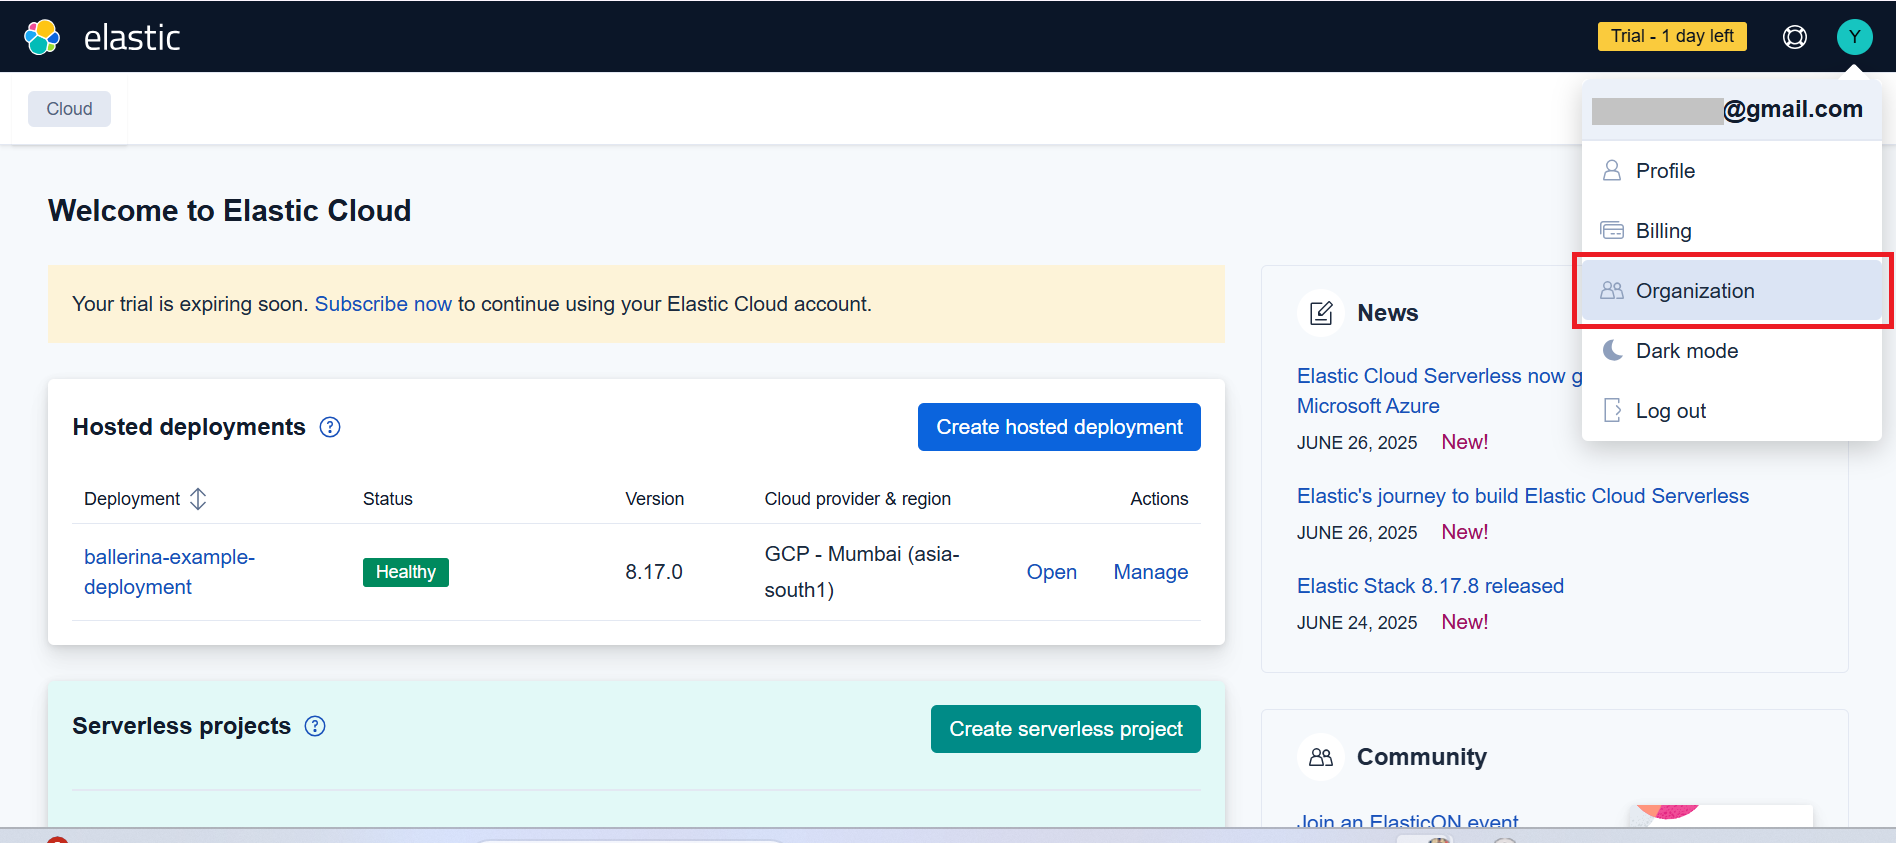
Task: Click the Community people icon
Action: (1321, 757)
